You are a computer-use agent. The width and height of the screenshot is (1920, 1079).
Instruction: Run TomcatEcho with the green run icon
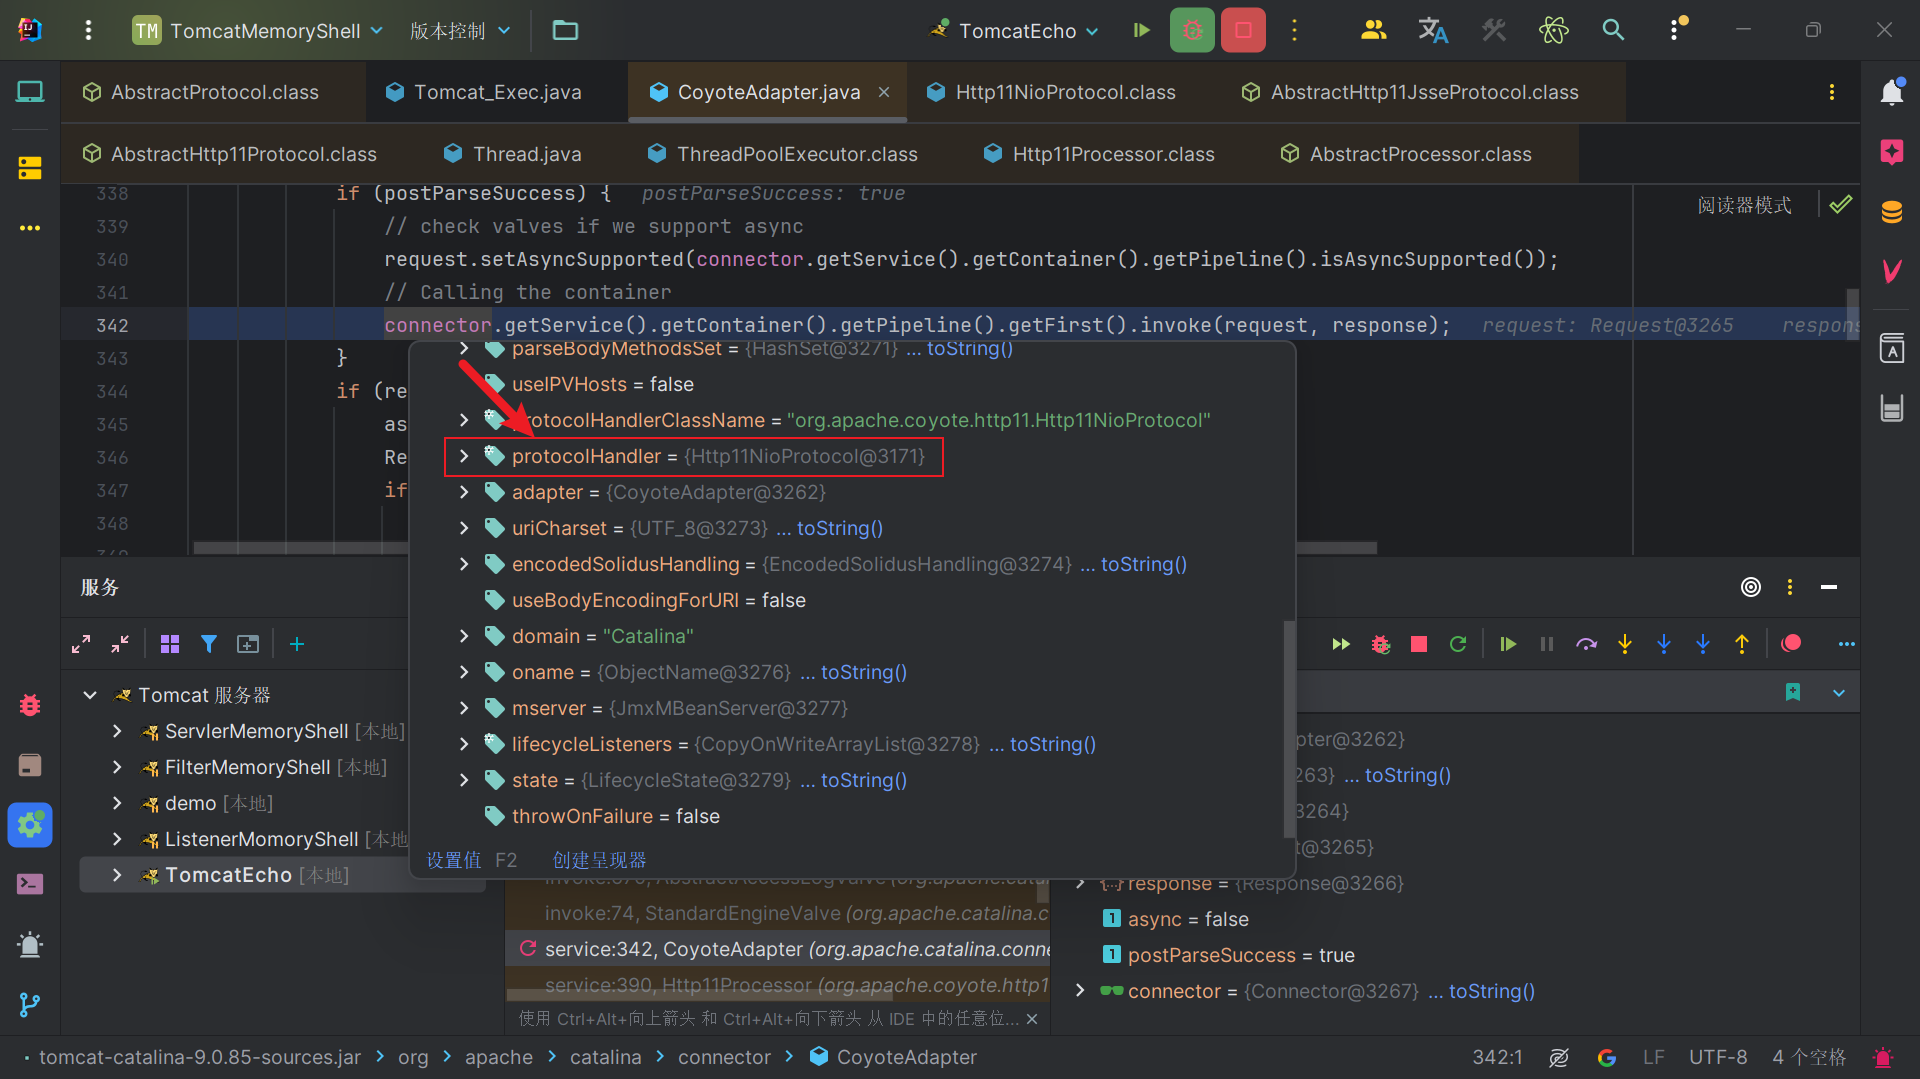point(1141,30)
